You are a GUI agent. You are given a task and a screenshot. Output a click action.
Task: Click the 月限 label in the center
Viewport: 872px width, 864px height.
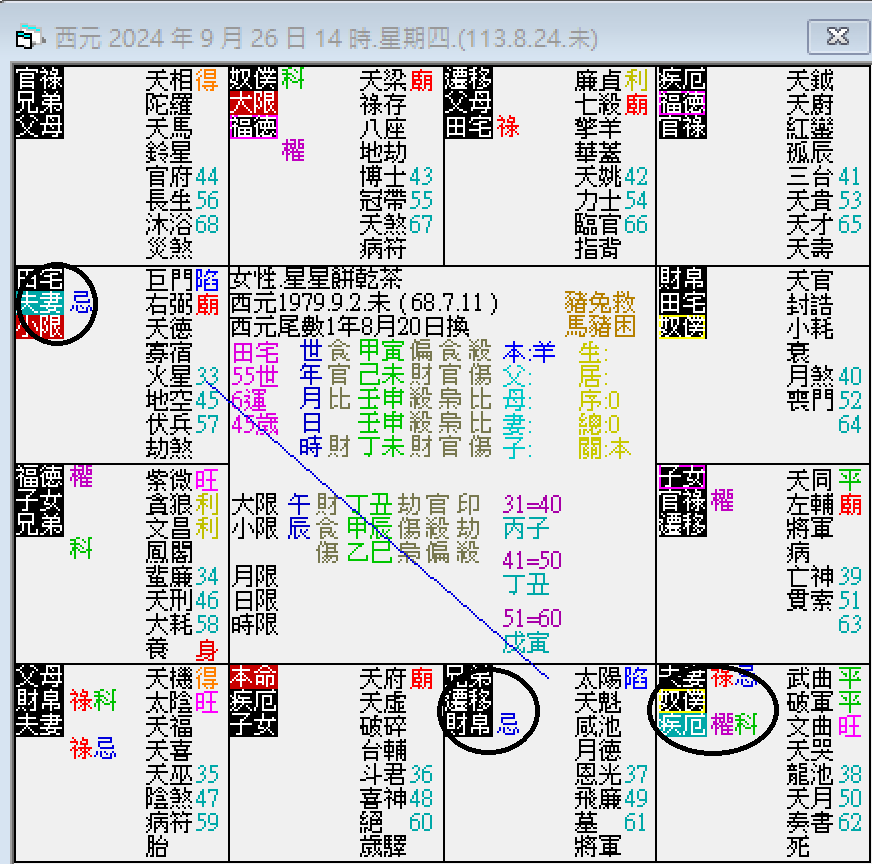(254, 576)
